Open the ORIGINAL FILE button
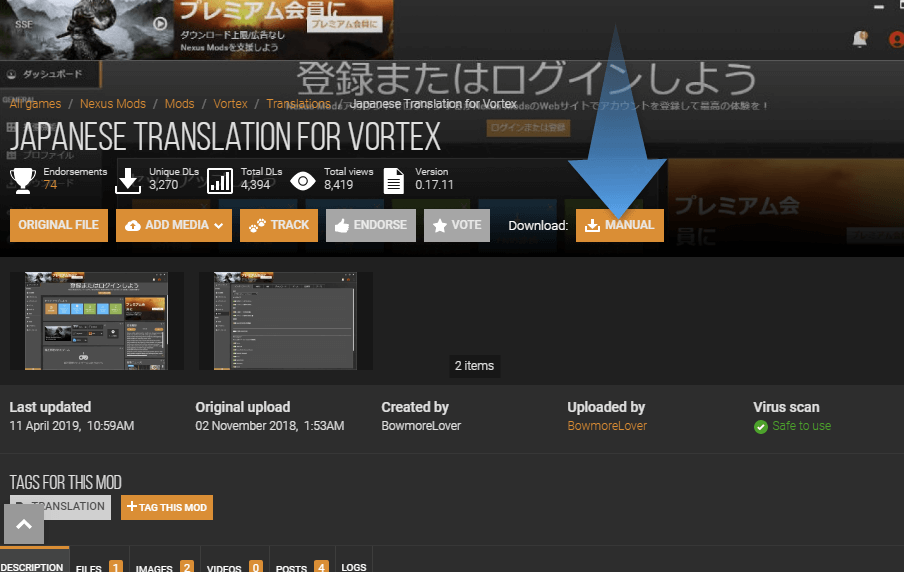Viewport: 904px width, 572px height. coord(59,225)
